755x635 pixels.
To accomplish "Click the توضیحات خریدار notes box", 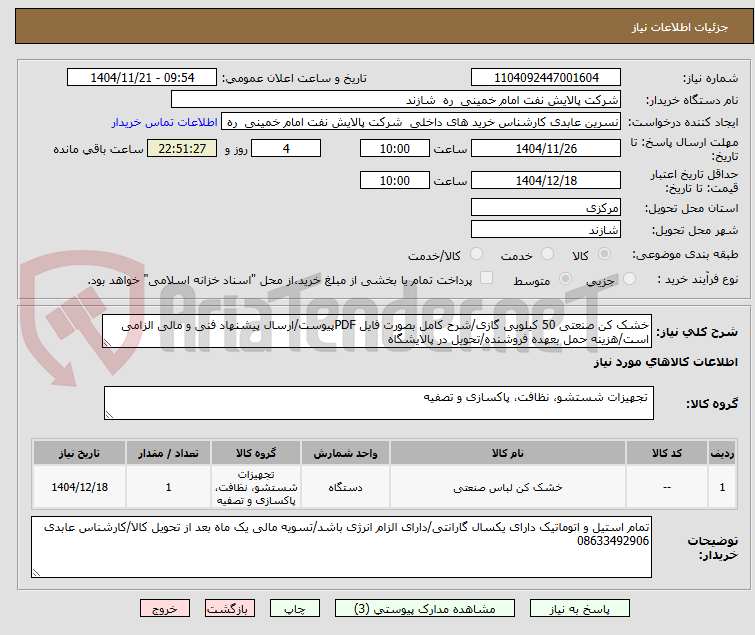I will coord(341,547).
